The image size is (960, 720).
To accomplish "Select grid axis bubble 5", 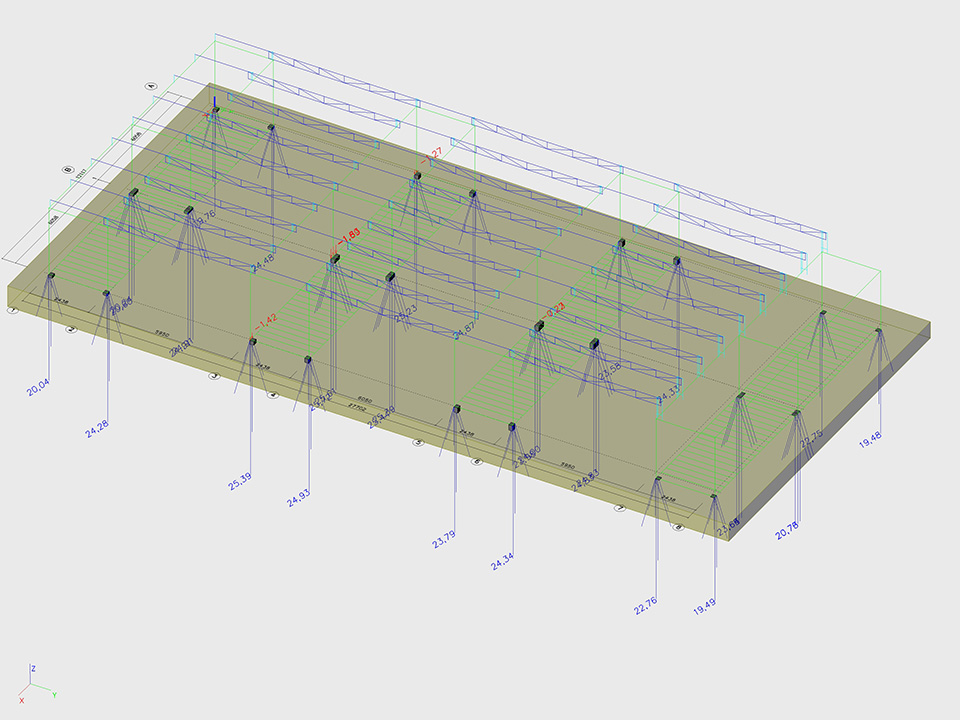I will click(x=419, y=443).
